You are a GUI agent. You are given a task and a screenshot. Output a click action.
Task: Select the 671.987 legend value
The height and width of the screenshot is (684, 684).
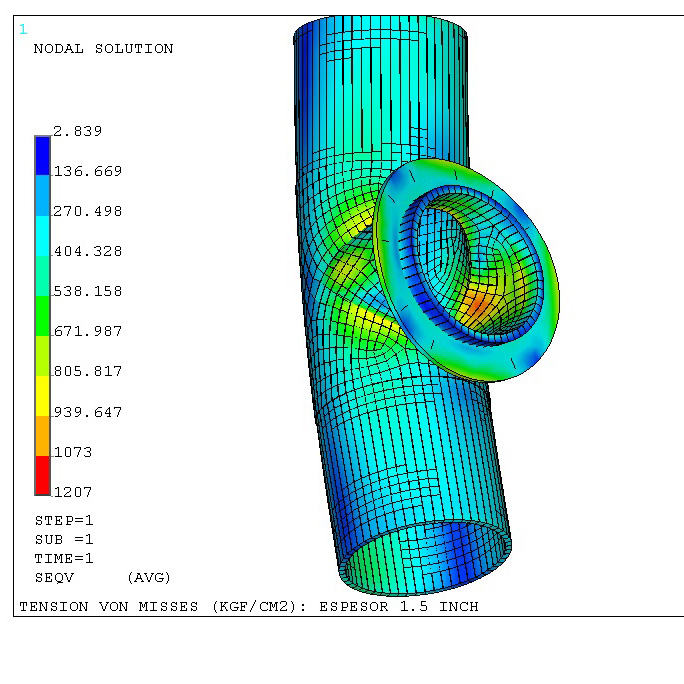coord(87,331)
